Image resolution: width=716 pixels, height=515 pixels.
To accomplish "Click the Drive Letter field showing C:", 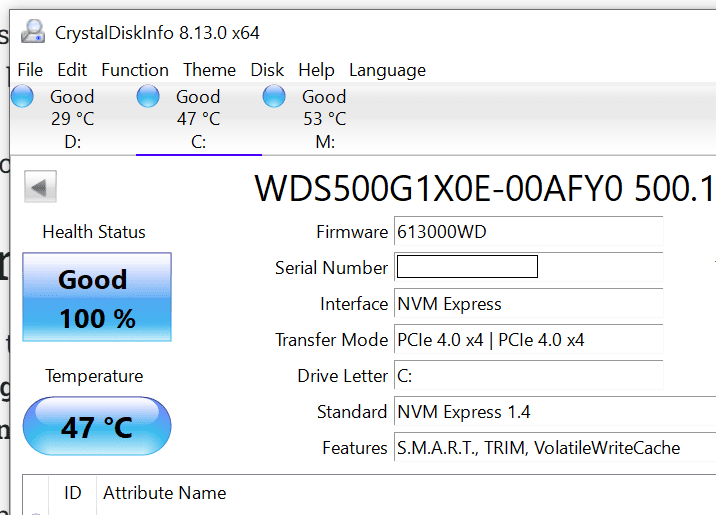I will coord(529,375).
